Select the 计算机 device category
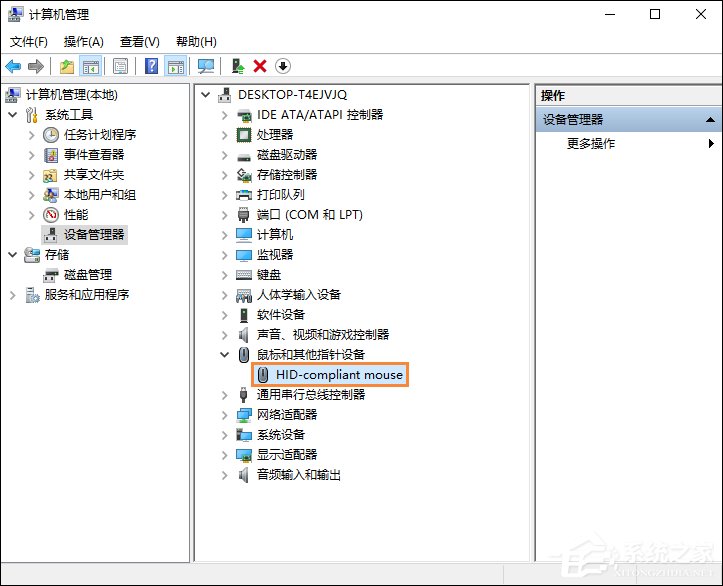The image size is (723, 586). (275, 235)
